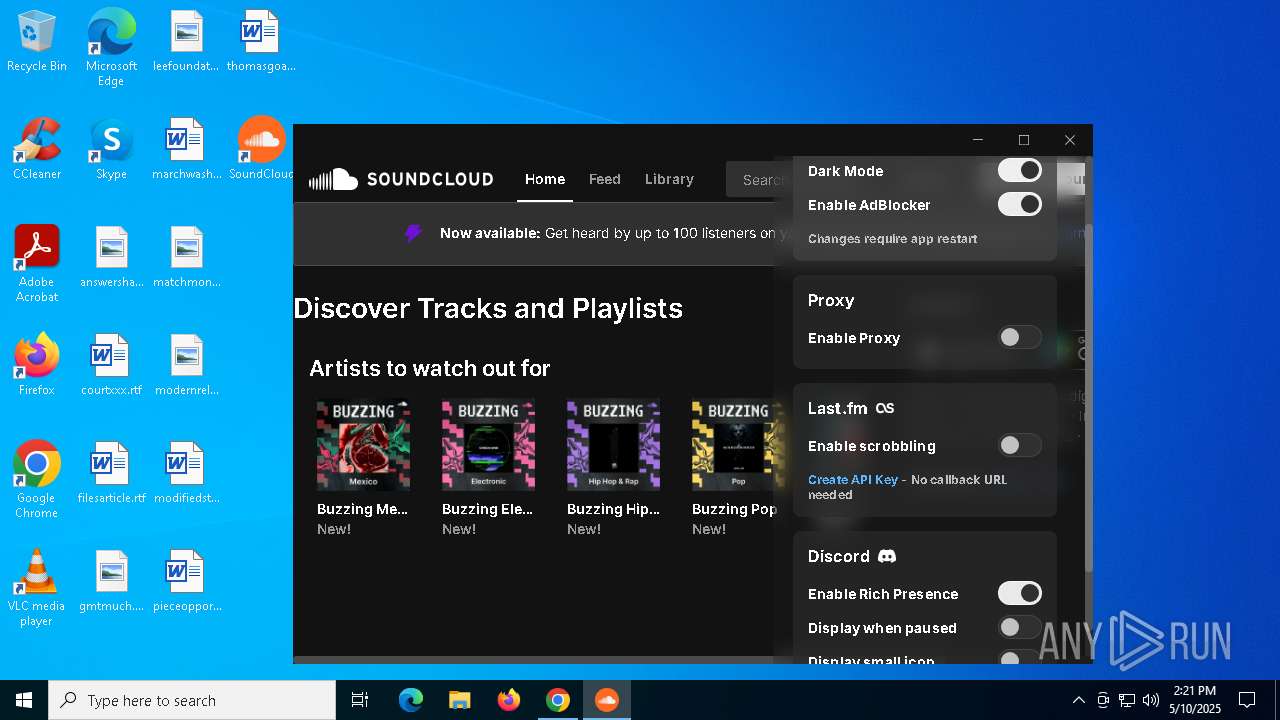Click the SoundCloud taskbar icon
The width and height of the screenshot is (1280, 720).
click(606, 700)
